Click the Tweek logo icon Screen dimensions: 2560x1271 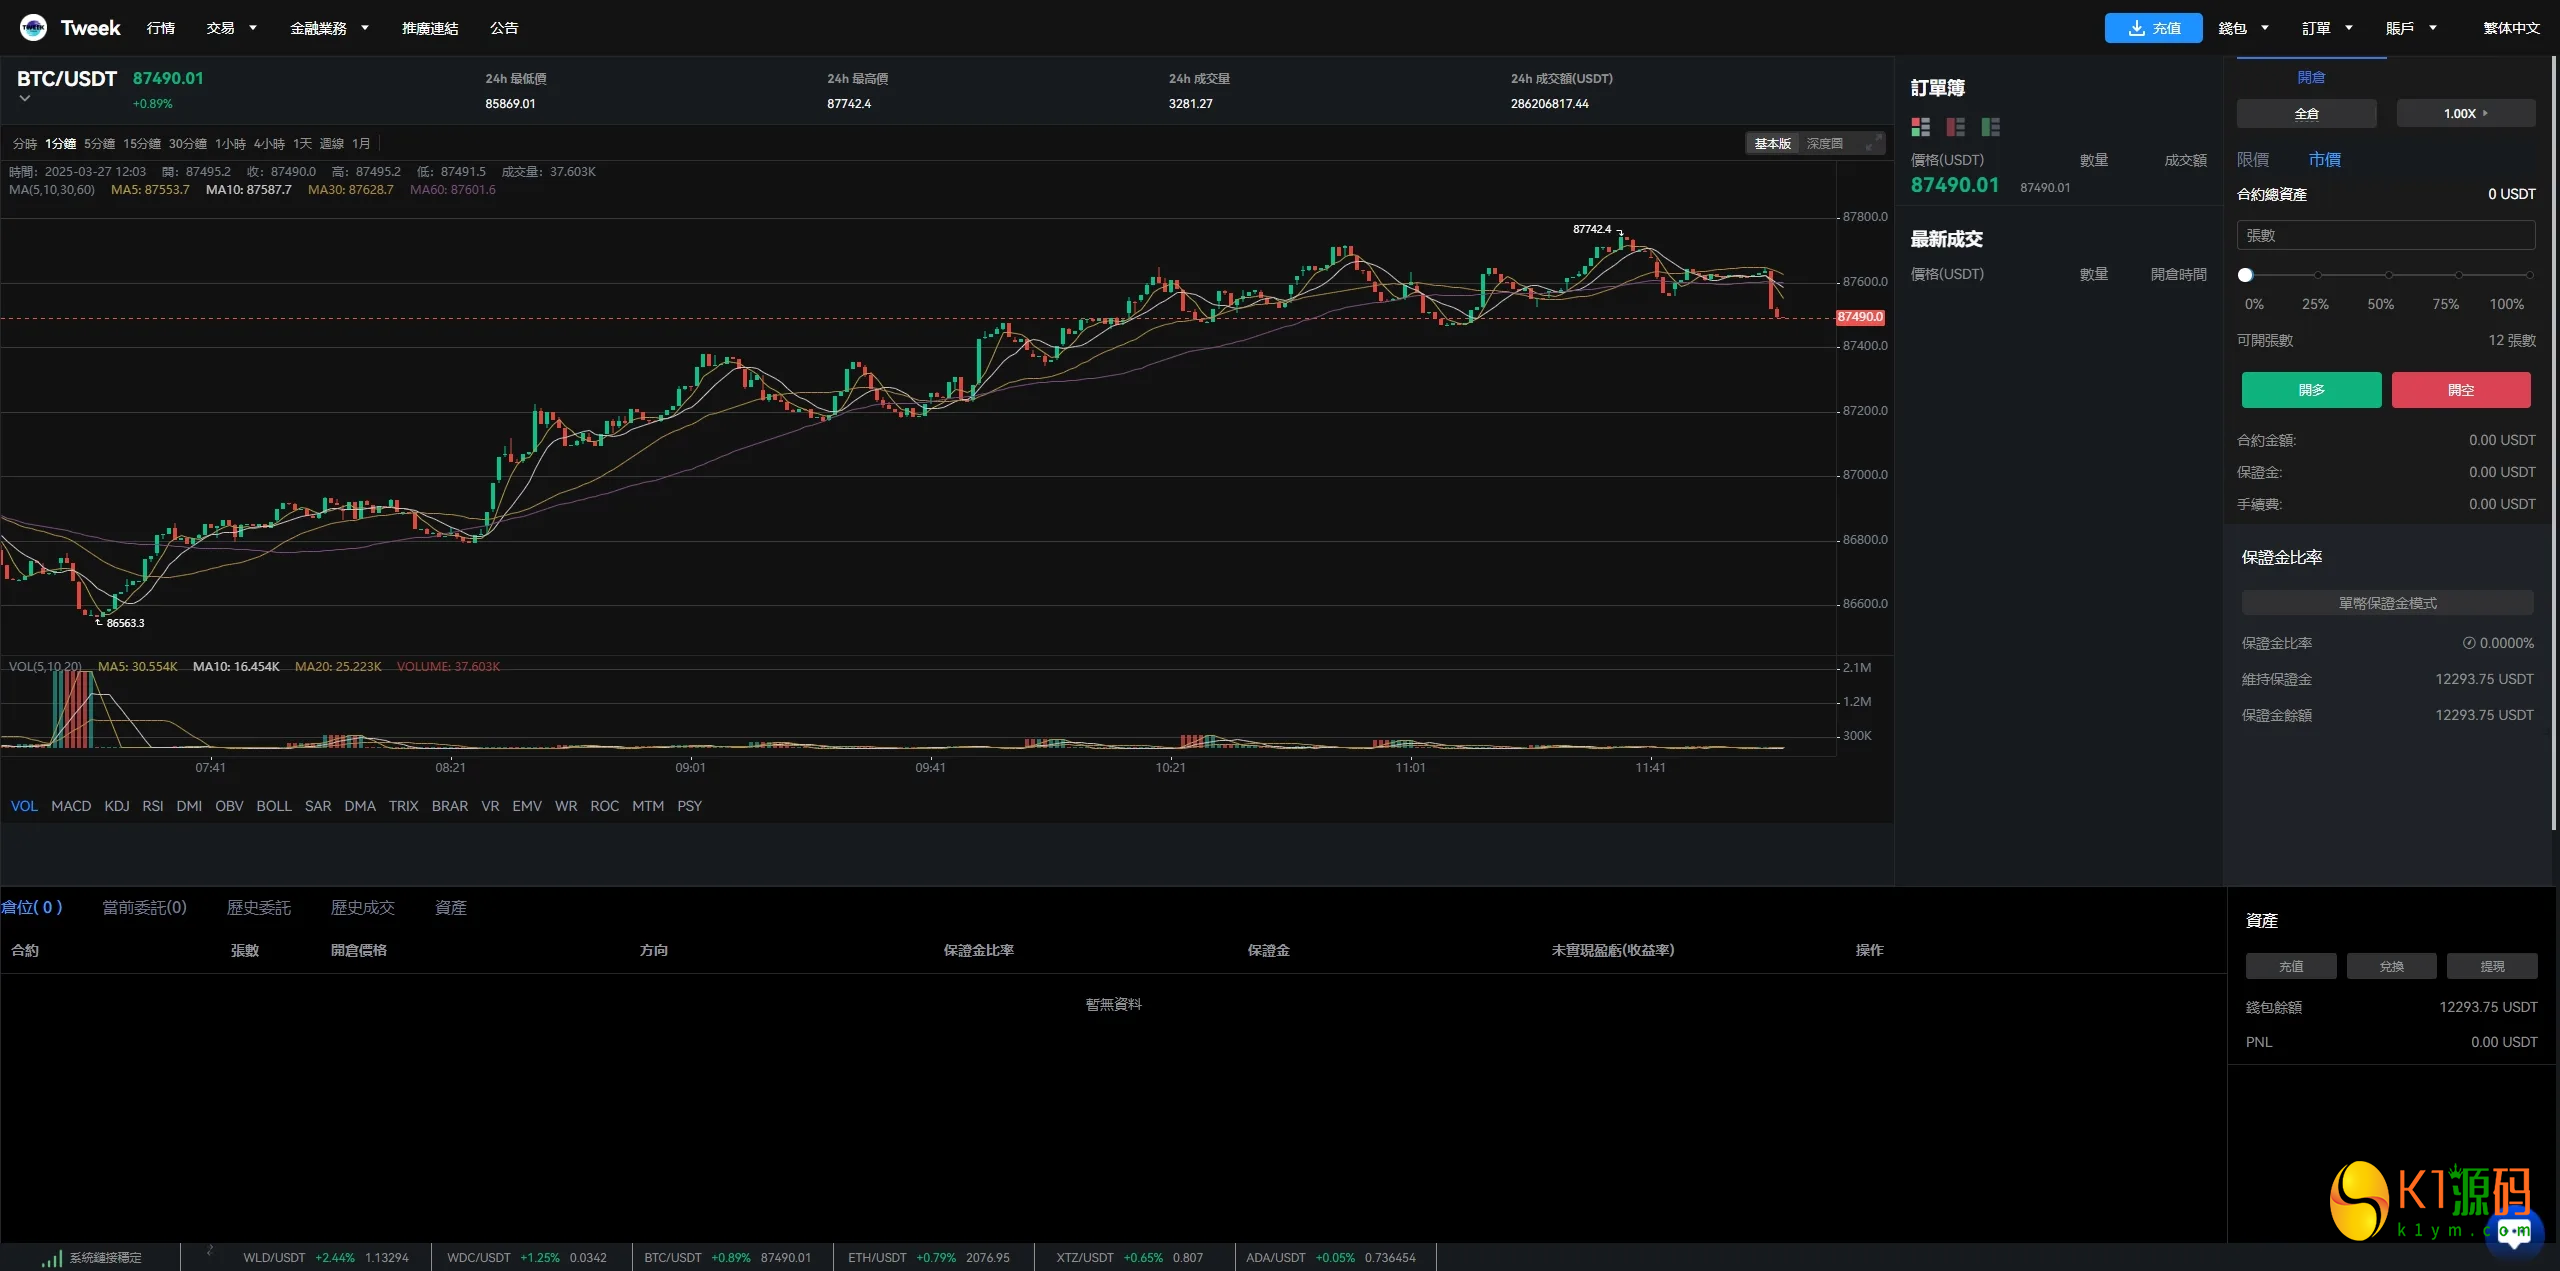click(x=33, y=28)
